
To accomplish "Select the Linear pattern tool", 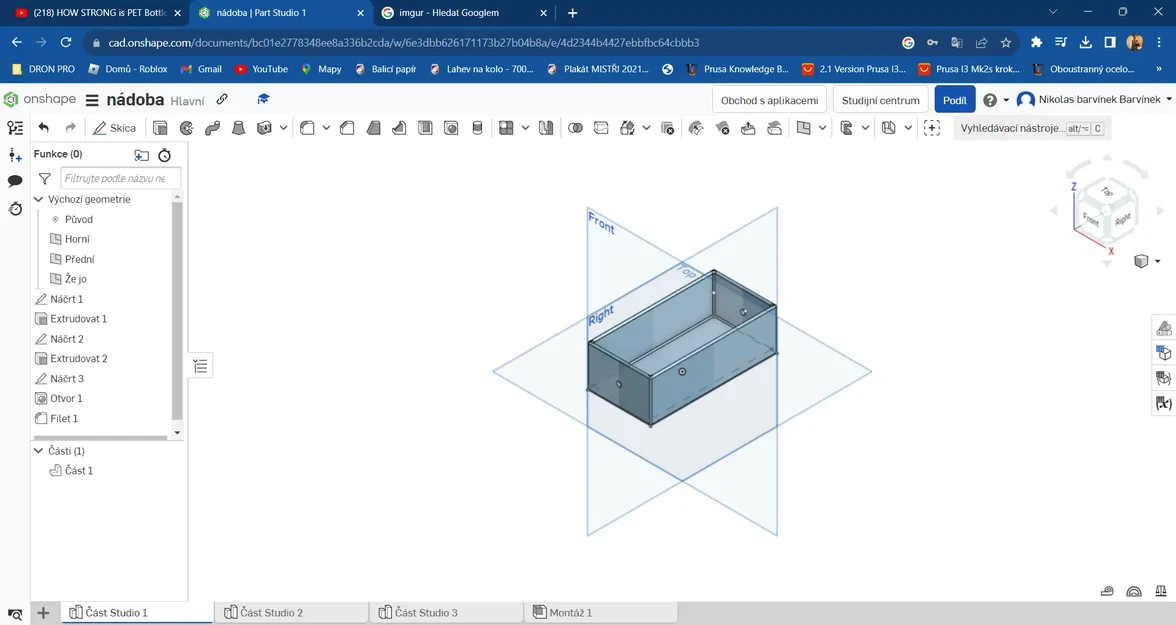I will pyautogui.click(x=506, y=128).
